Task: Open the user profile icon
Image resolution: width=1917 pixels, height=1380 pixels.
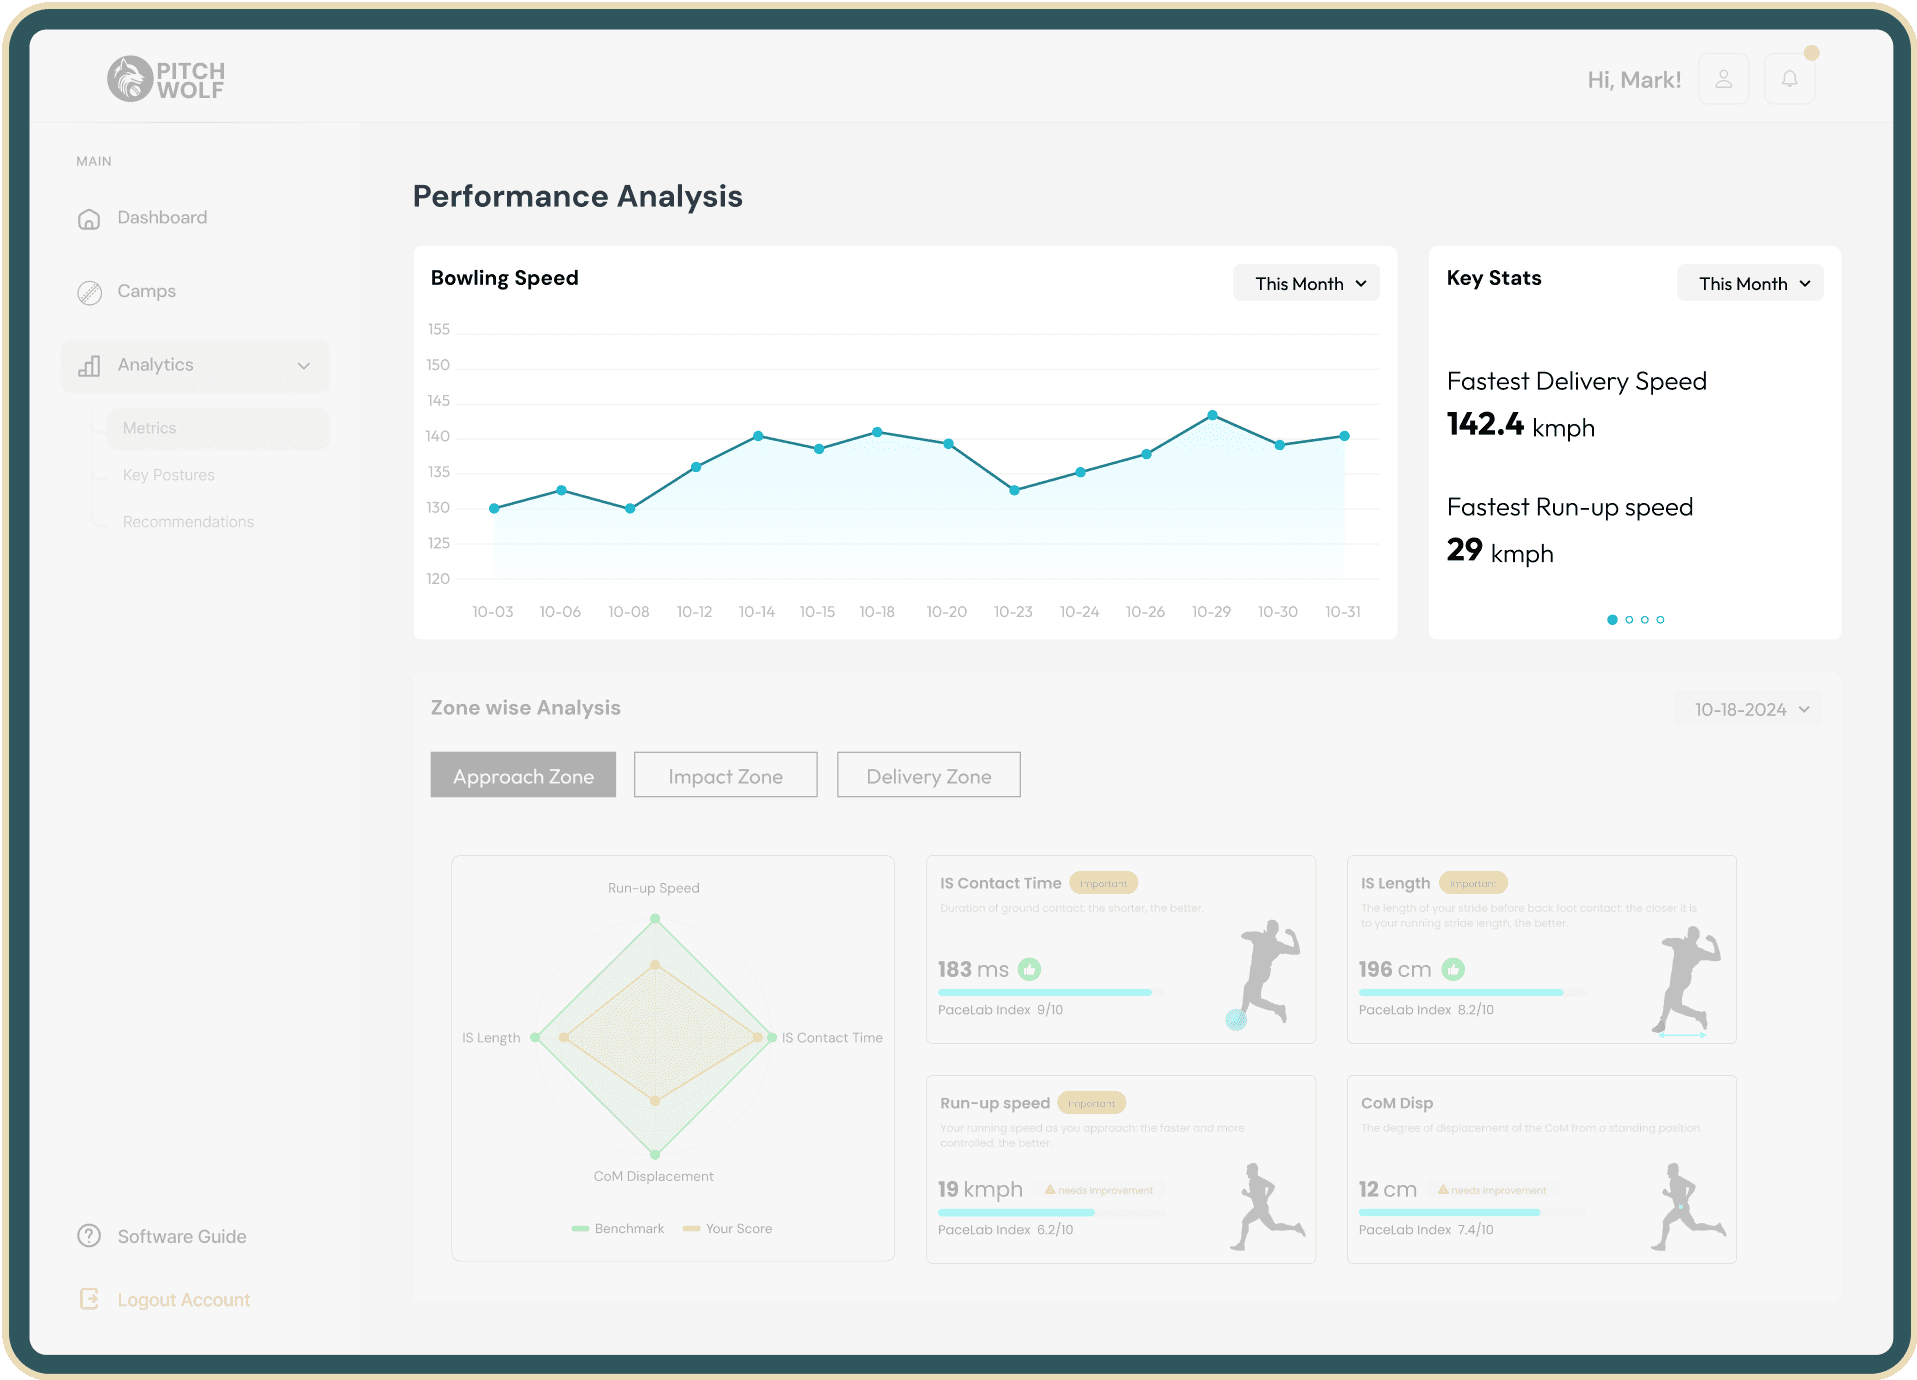Action: click(x=1724, y=79)
